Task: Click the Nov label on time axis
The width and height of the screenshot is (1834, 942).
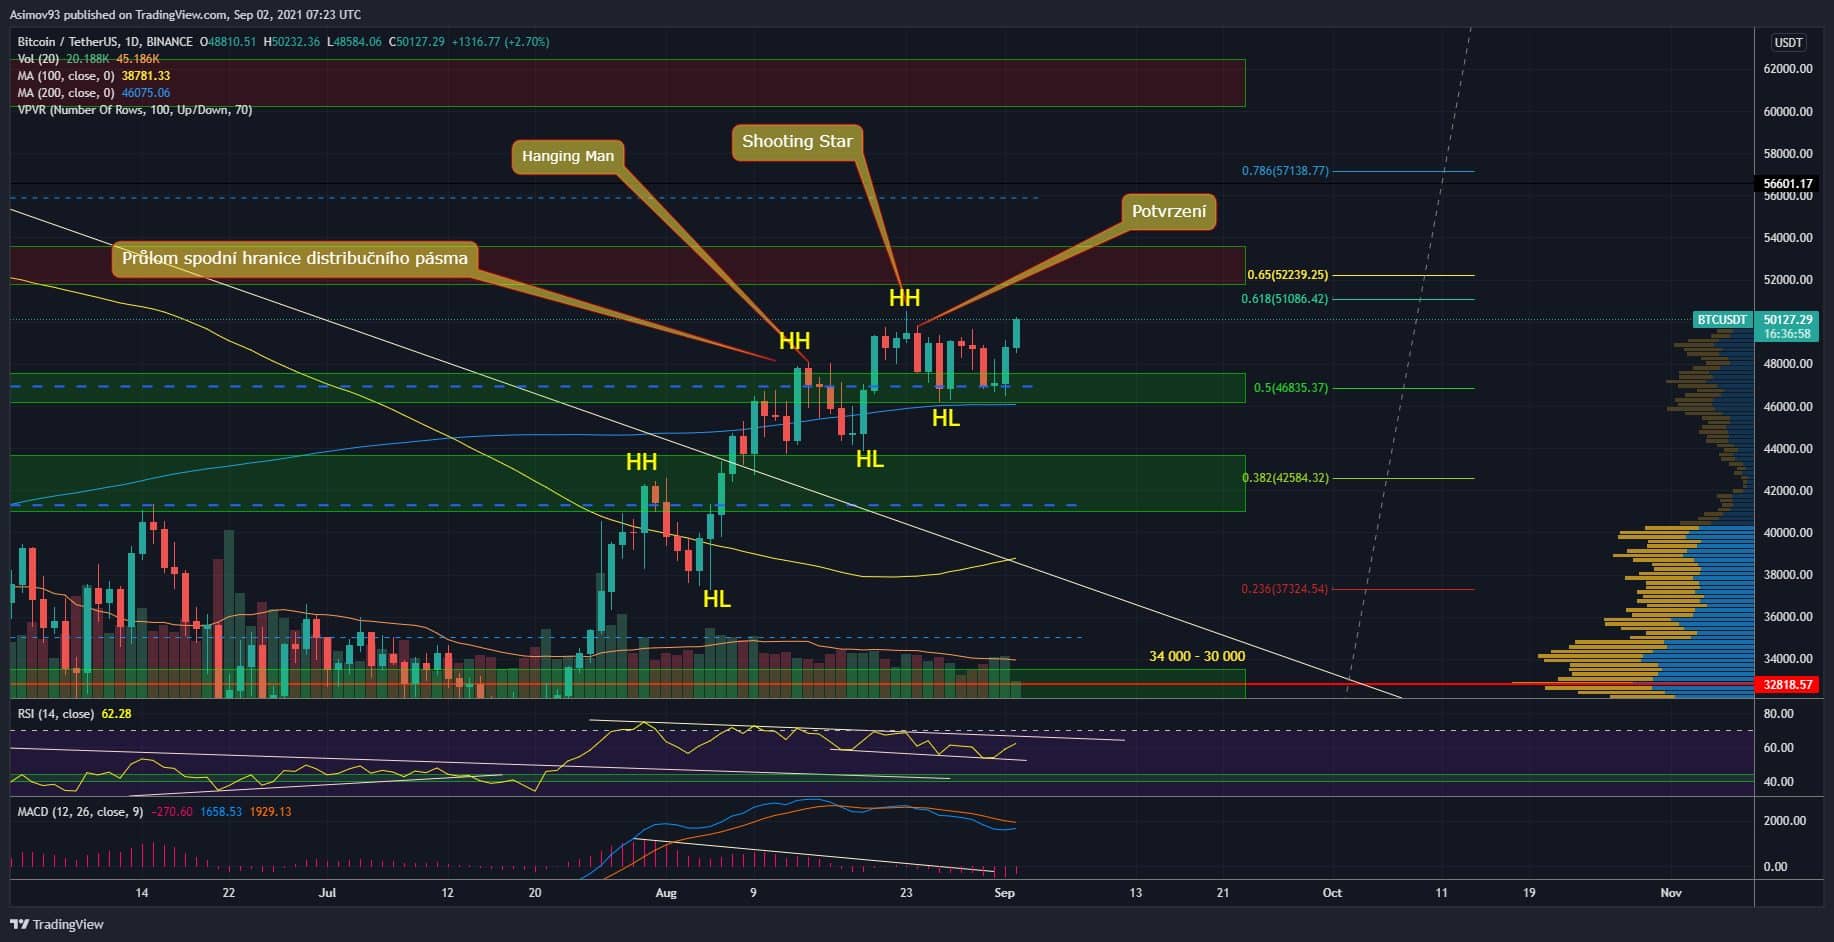Action: (1671, 893)
